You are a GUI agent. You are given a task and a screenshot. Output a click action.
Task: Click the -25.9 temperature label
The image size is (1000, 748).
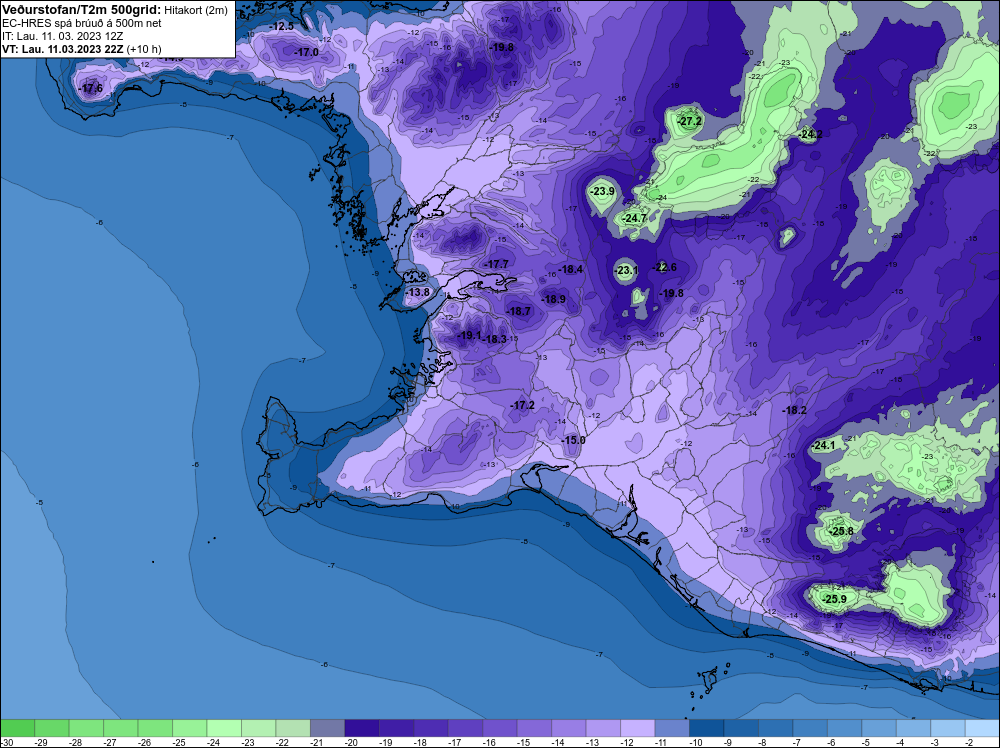coord(835,599)
